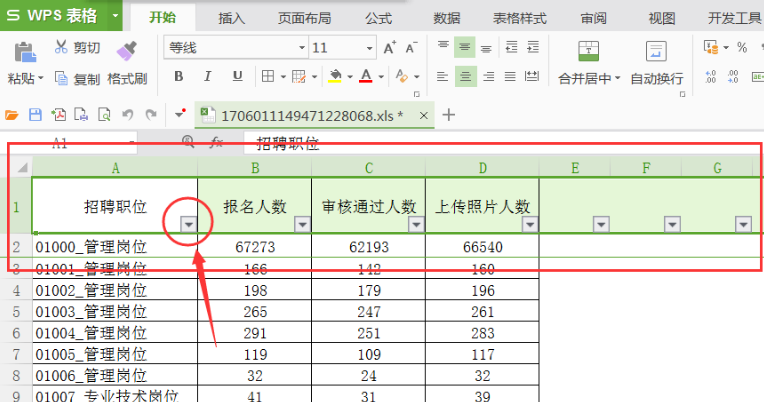764x402 pixels.
Task: Apply yellow fill color bucket
Action: [335, 77]
